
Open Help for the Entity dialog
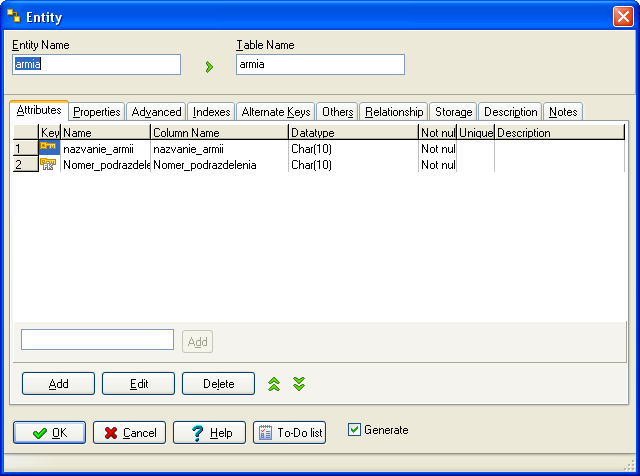point(209,432)
